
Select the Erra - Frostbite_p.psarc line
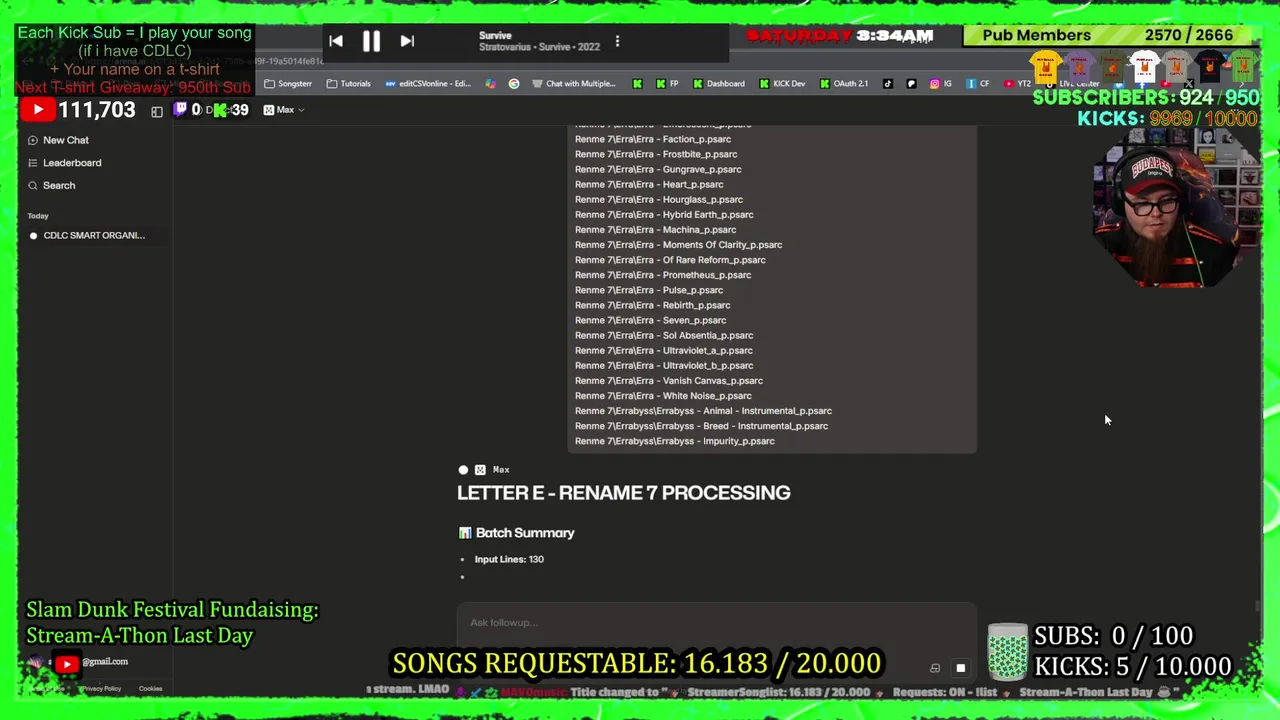[x=656, y=154]
